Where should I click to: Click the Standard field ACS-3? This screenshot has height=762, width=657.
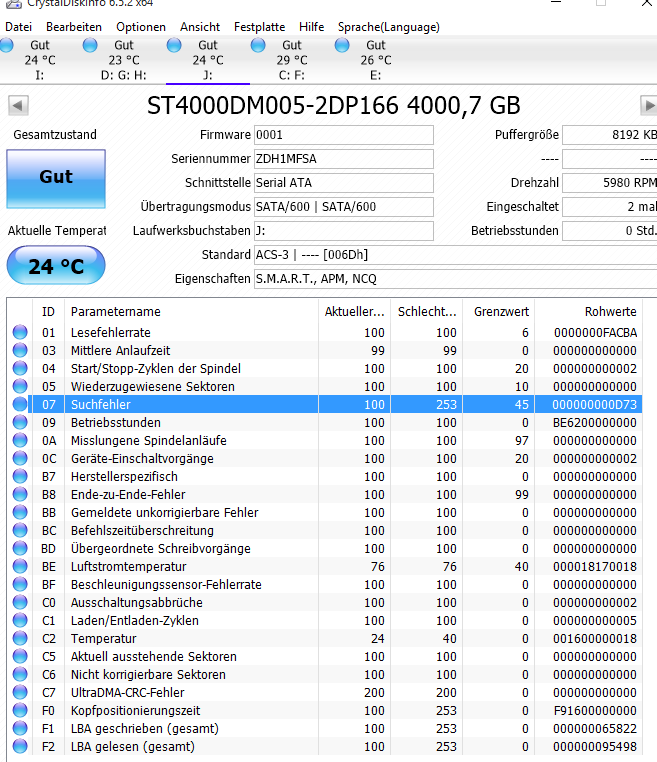[x=455, y=255]
